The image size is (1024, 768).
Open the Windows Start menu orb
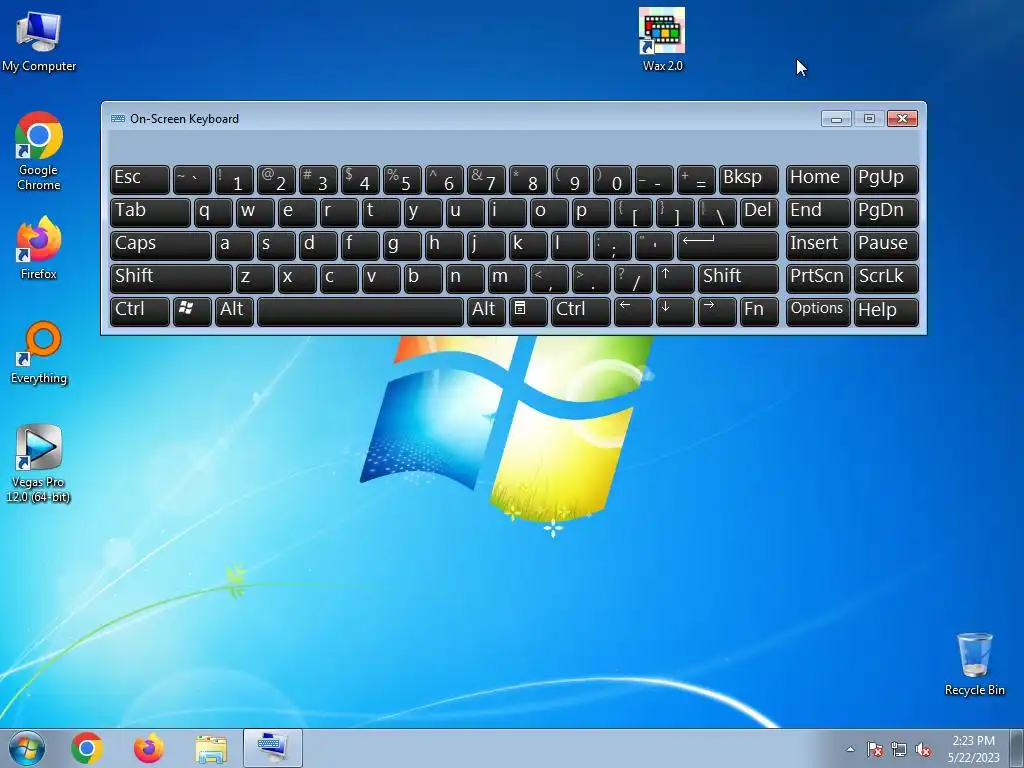click(27, 748)
